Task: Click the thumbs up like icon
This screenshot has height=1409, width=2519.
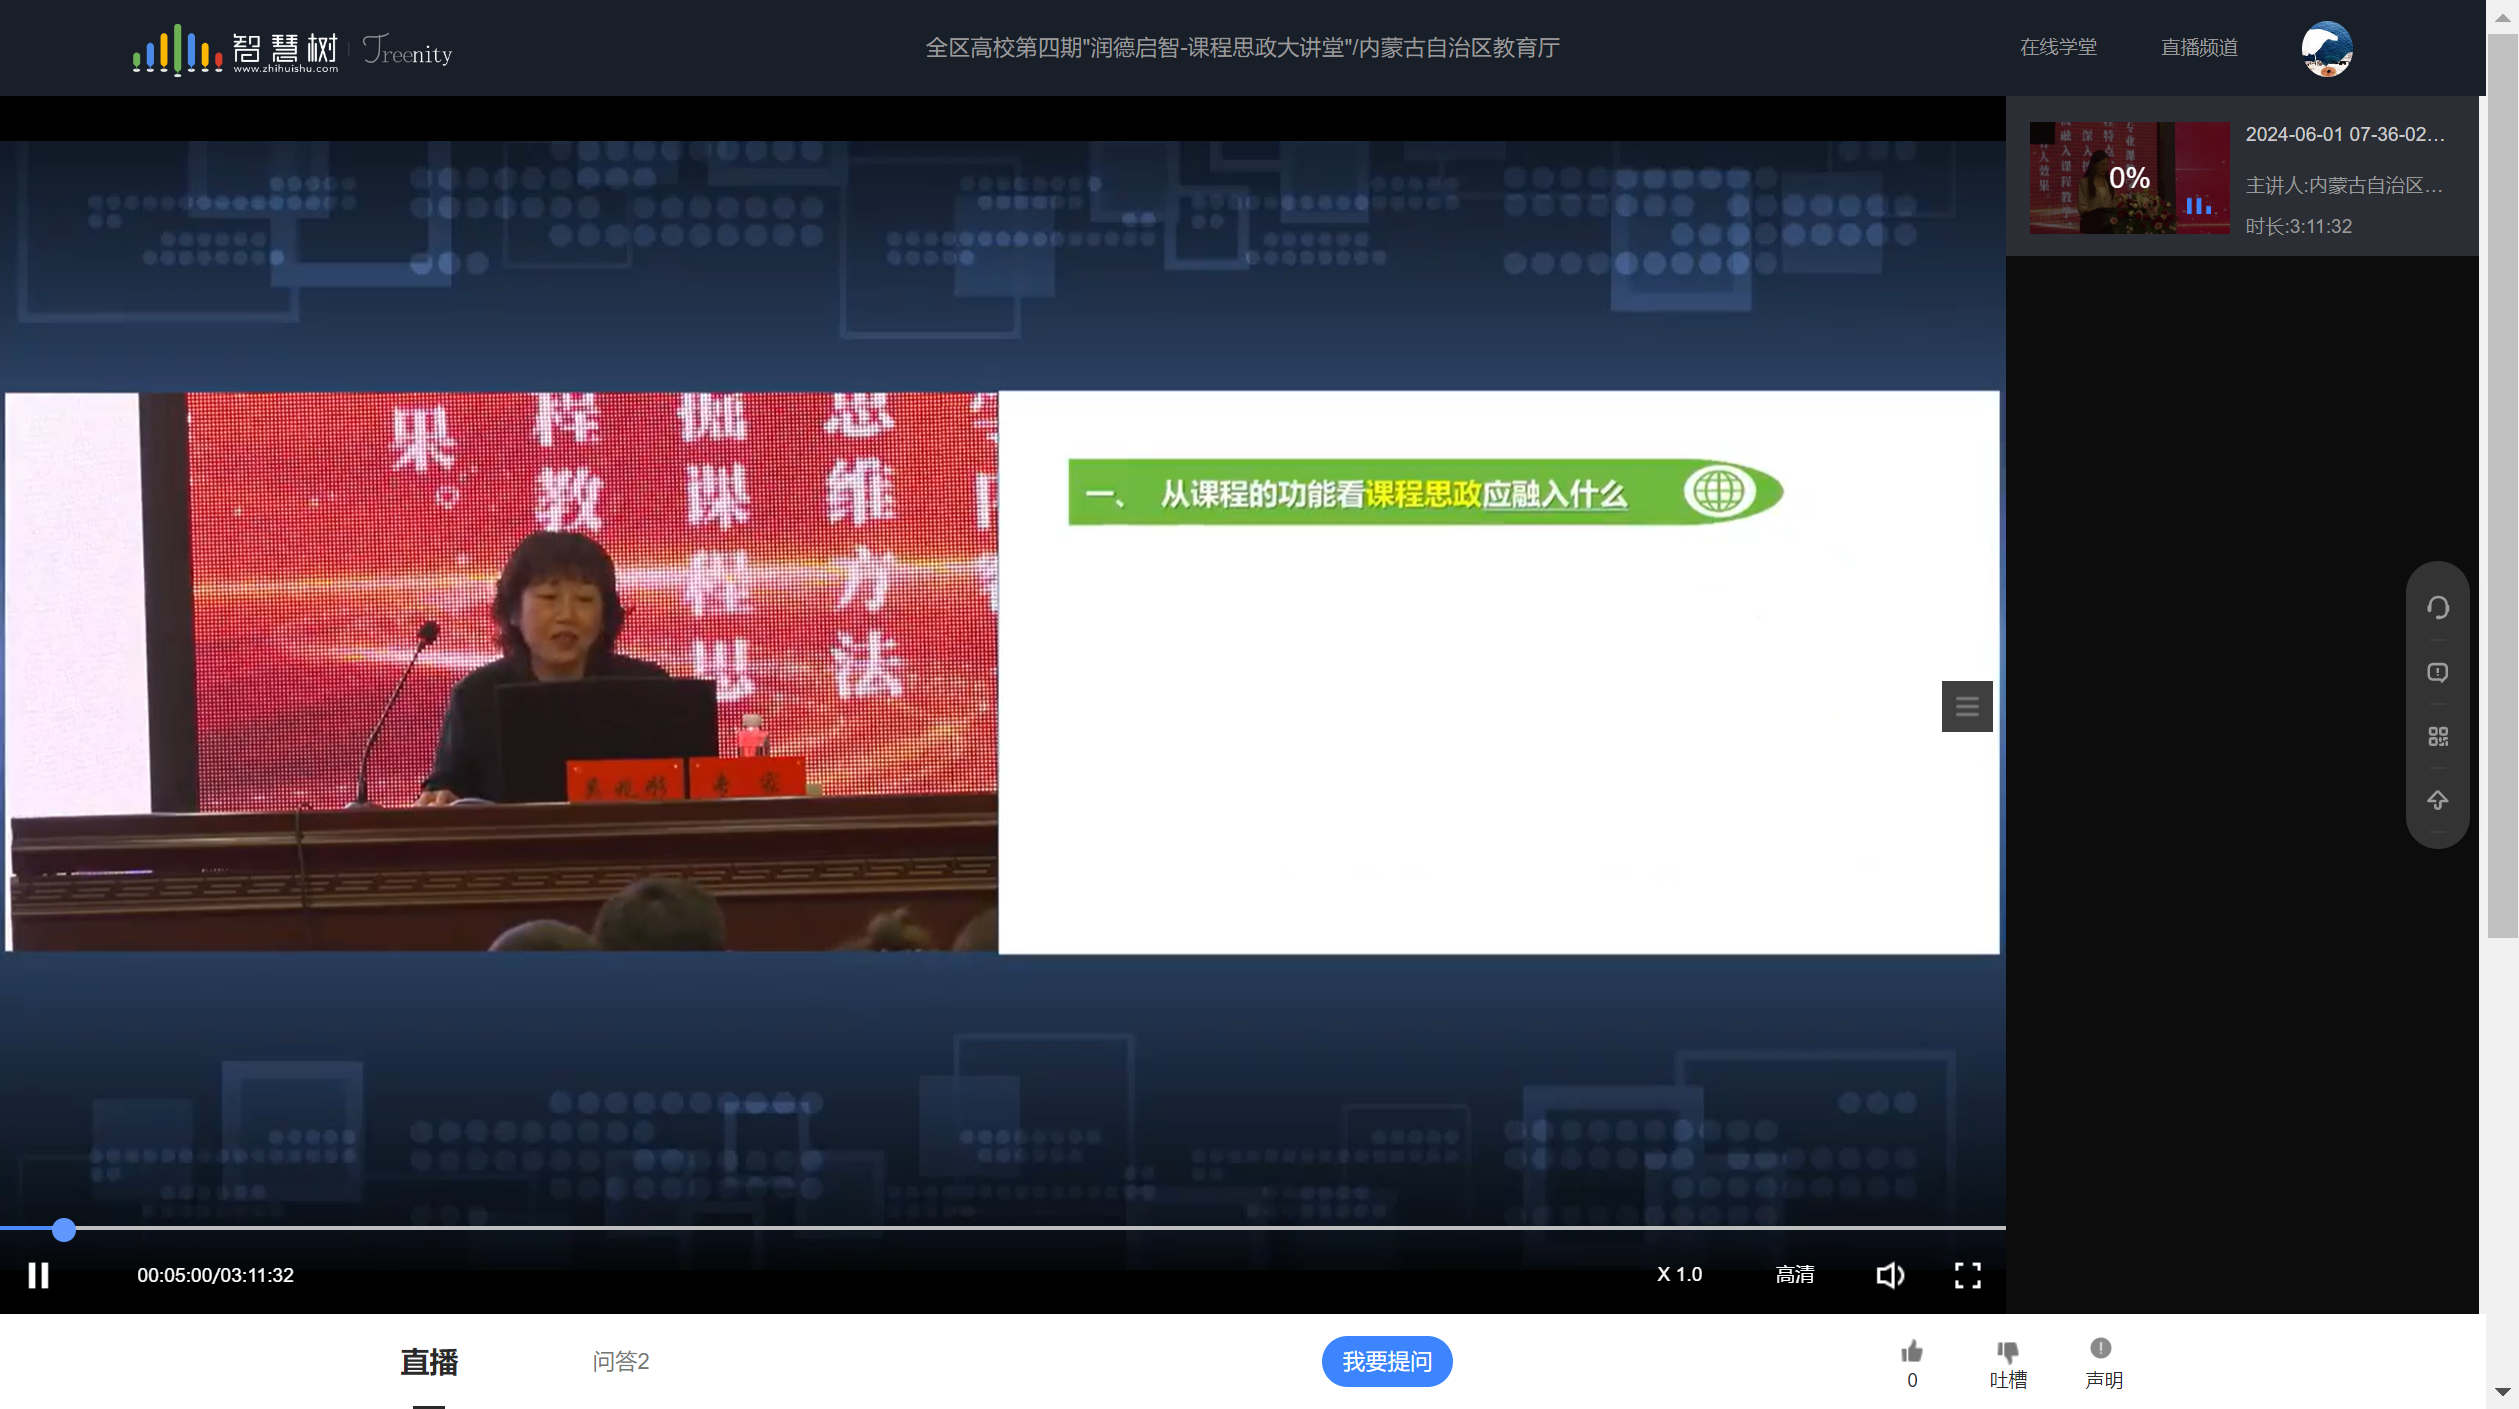Action: 1912,1352
